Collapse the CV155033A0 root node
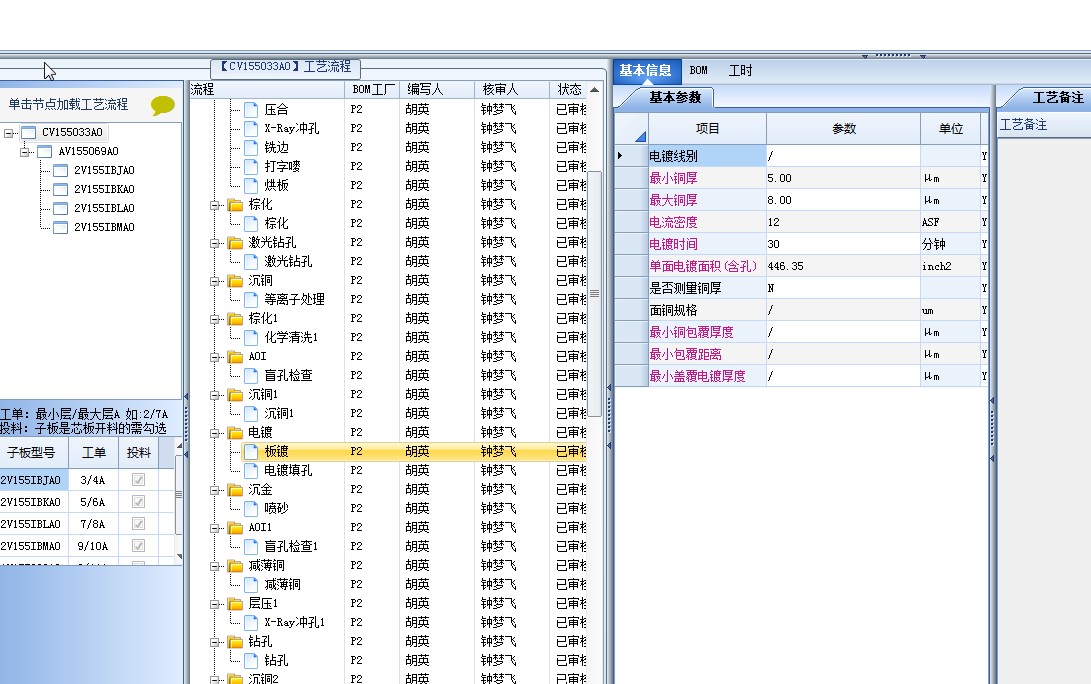Image resolution: width=1091 pixels, height=684 pixels. 8,132
